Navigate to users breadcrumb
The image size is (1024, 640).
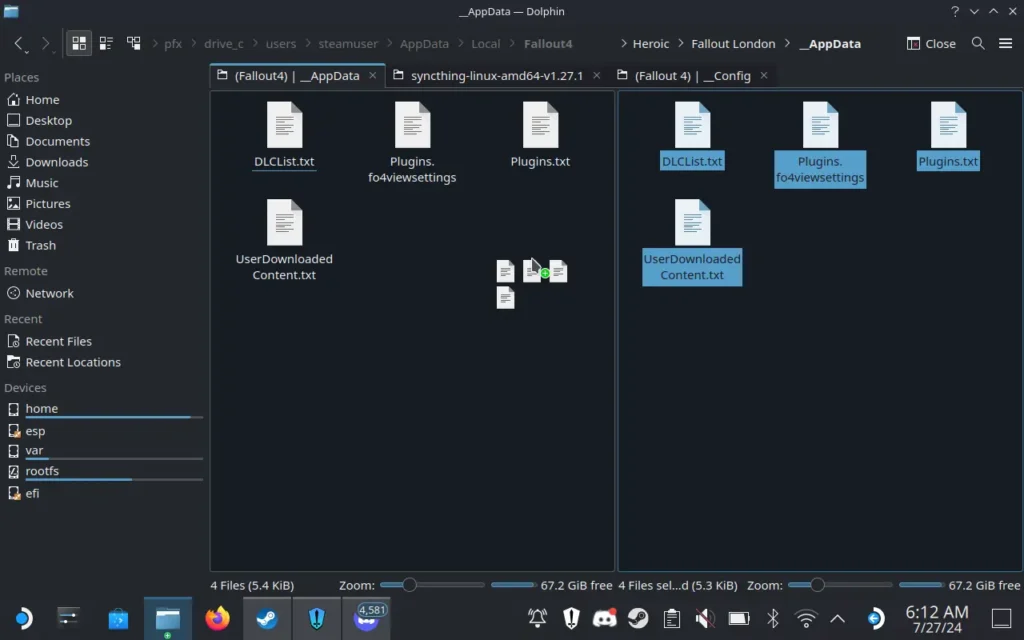(x=281, y=44)
